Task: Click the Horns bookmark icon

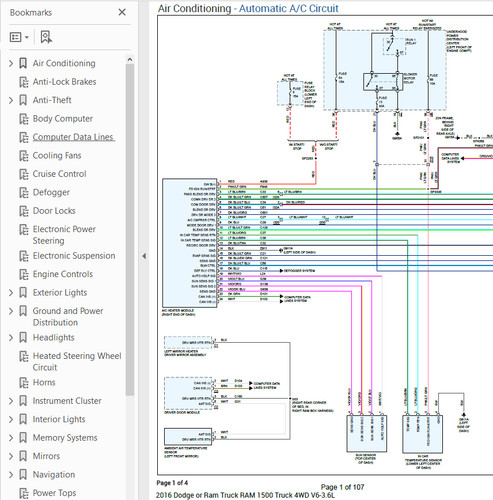Action: 24,383
